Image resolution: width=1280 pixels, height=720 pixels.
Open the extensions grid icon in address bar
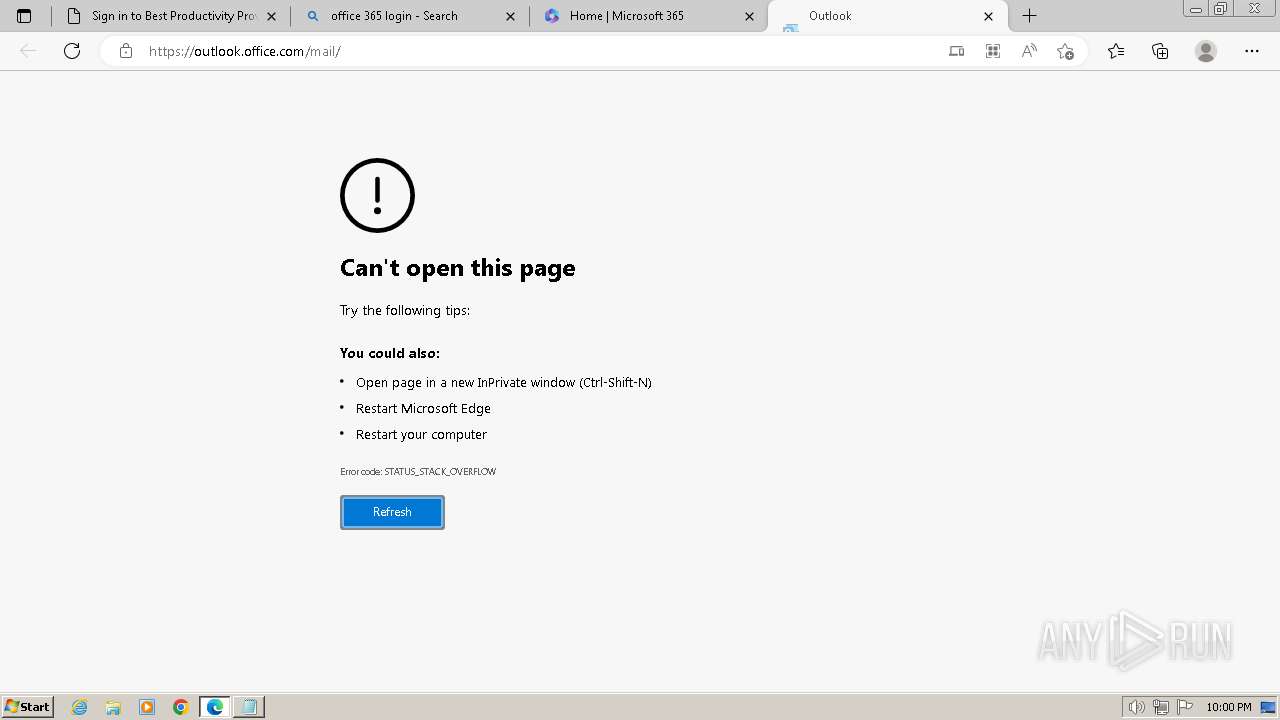point(993,51)
